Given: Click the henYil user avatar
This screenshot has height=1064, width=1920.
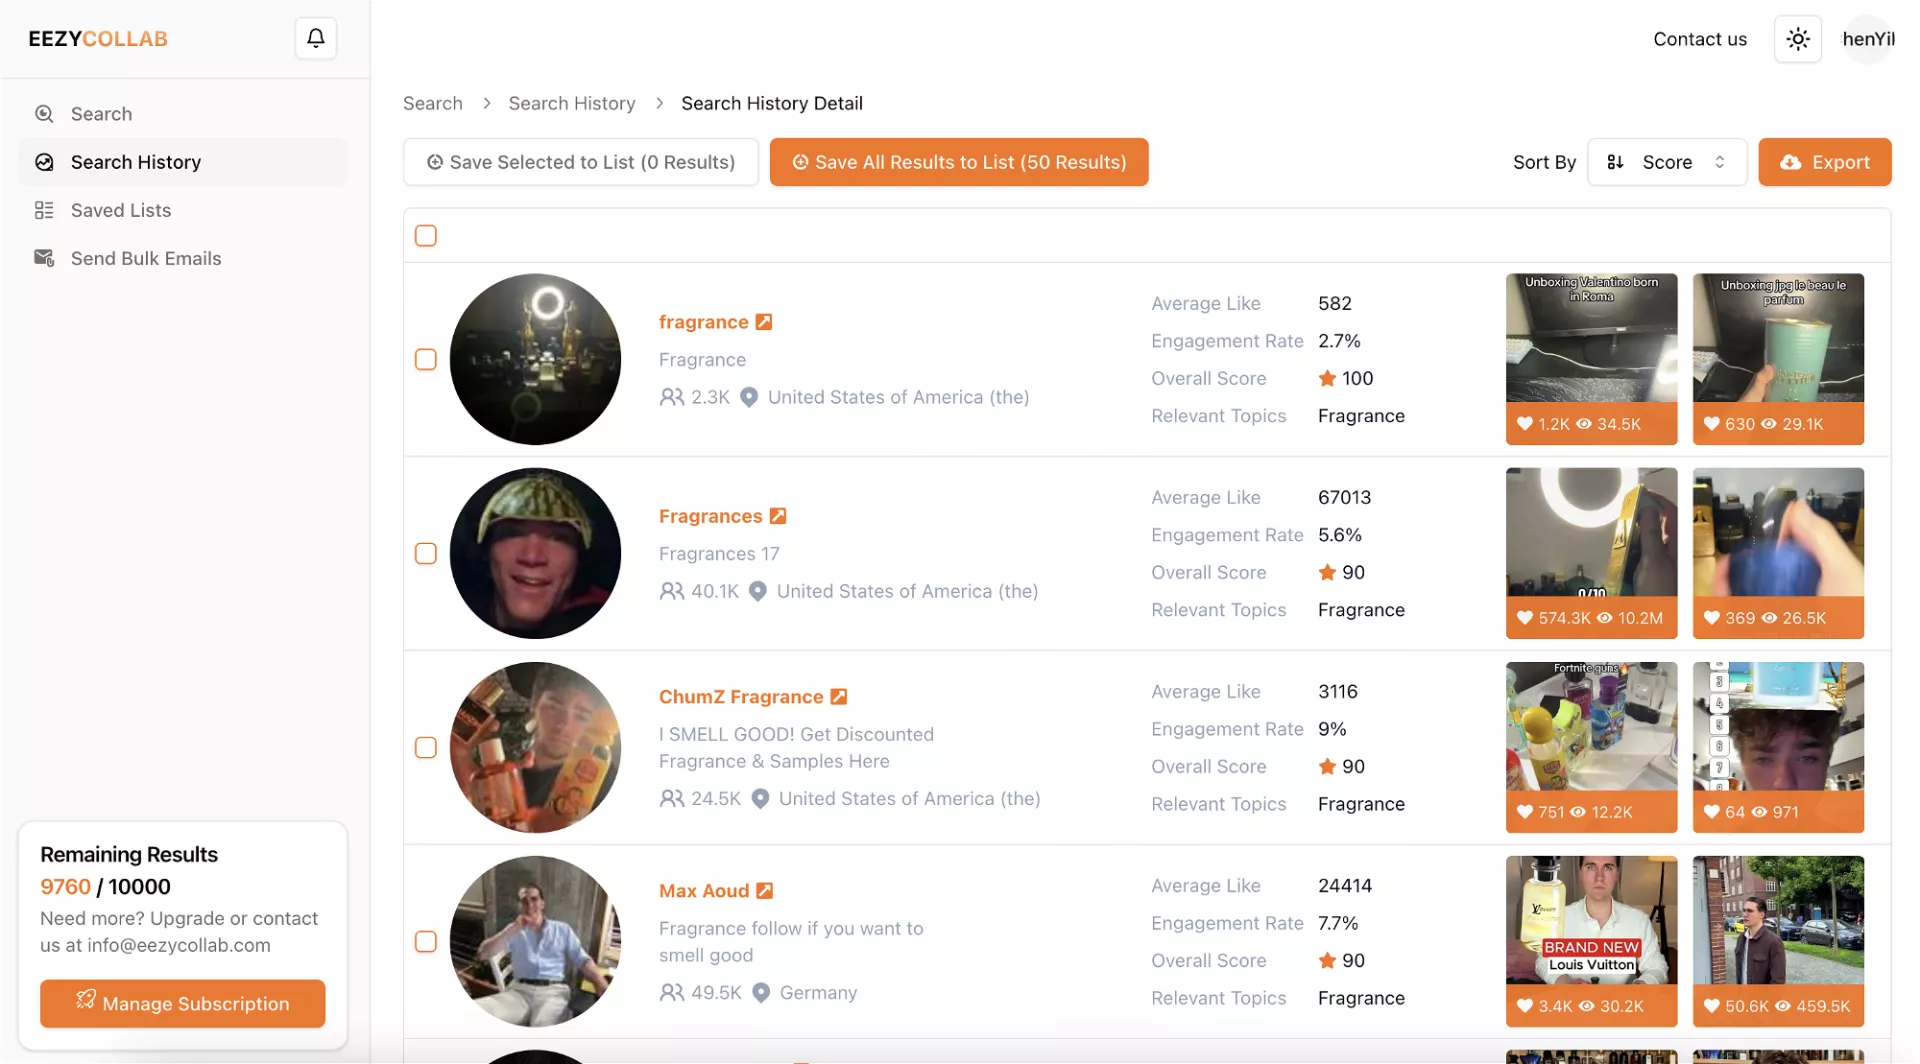Looking at the screenshot, I should [x=1867, y=39].
